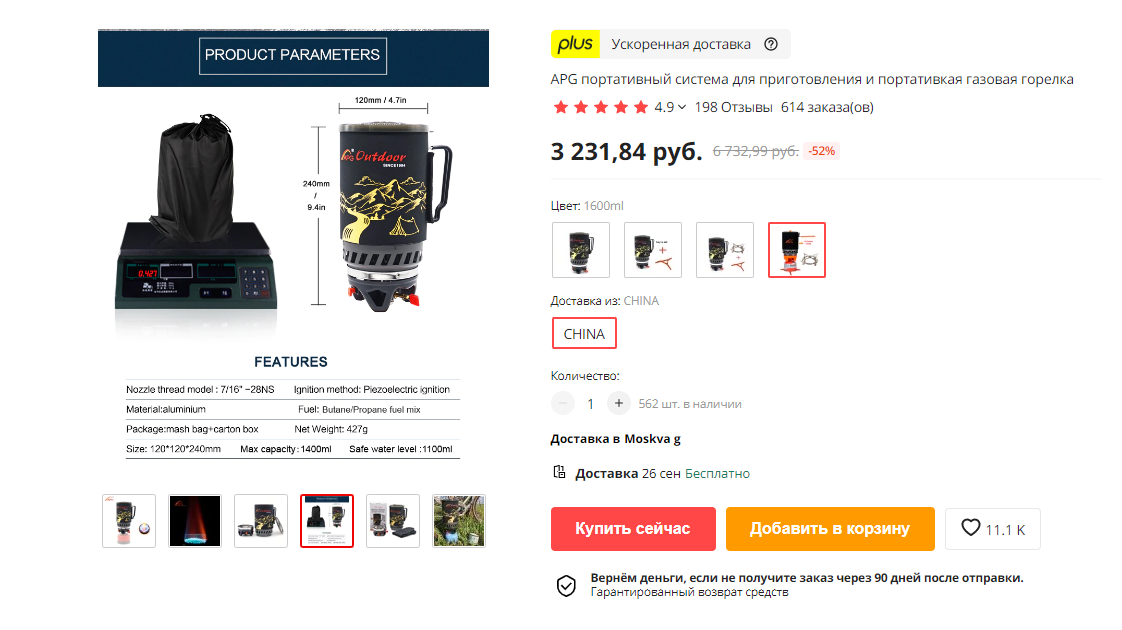Screen dimensions: 1122x630
Task: Select the second color variant thumbnail
Action: coord(653,250)
